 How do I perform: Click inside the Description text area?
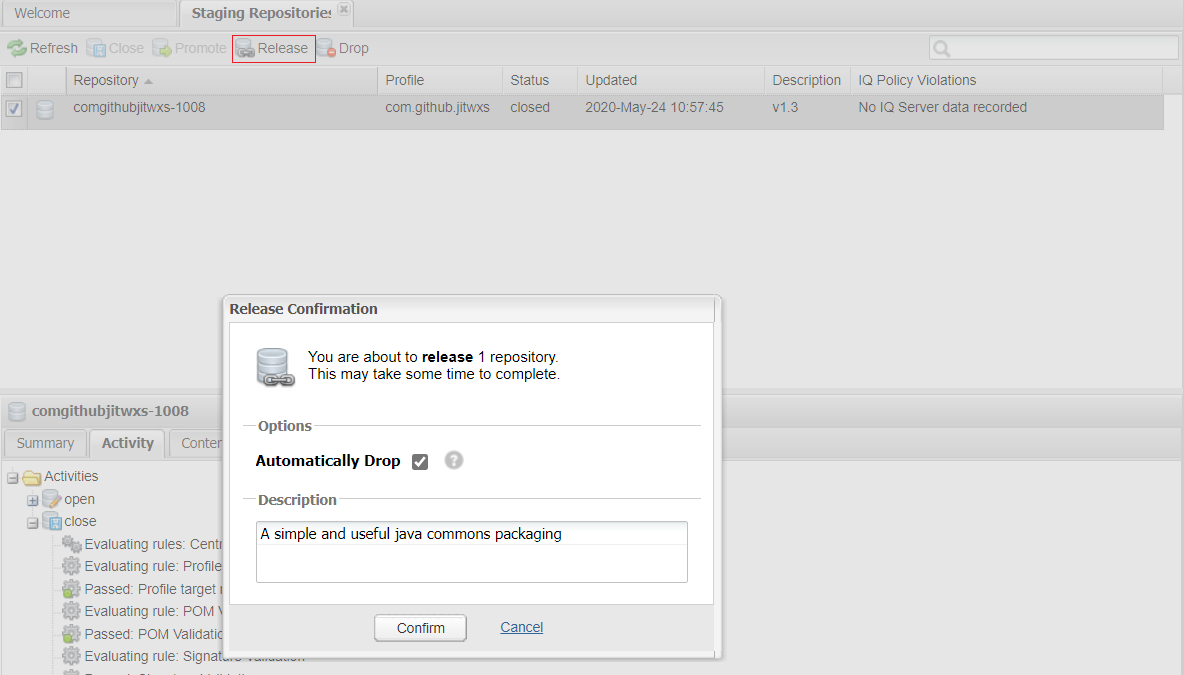tap(471, 550)
